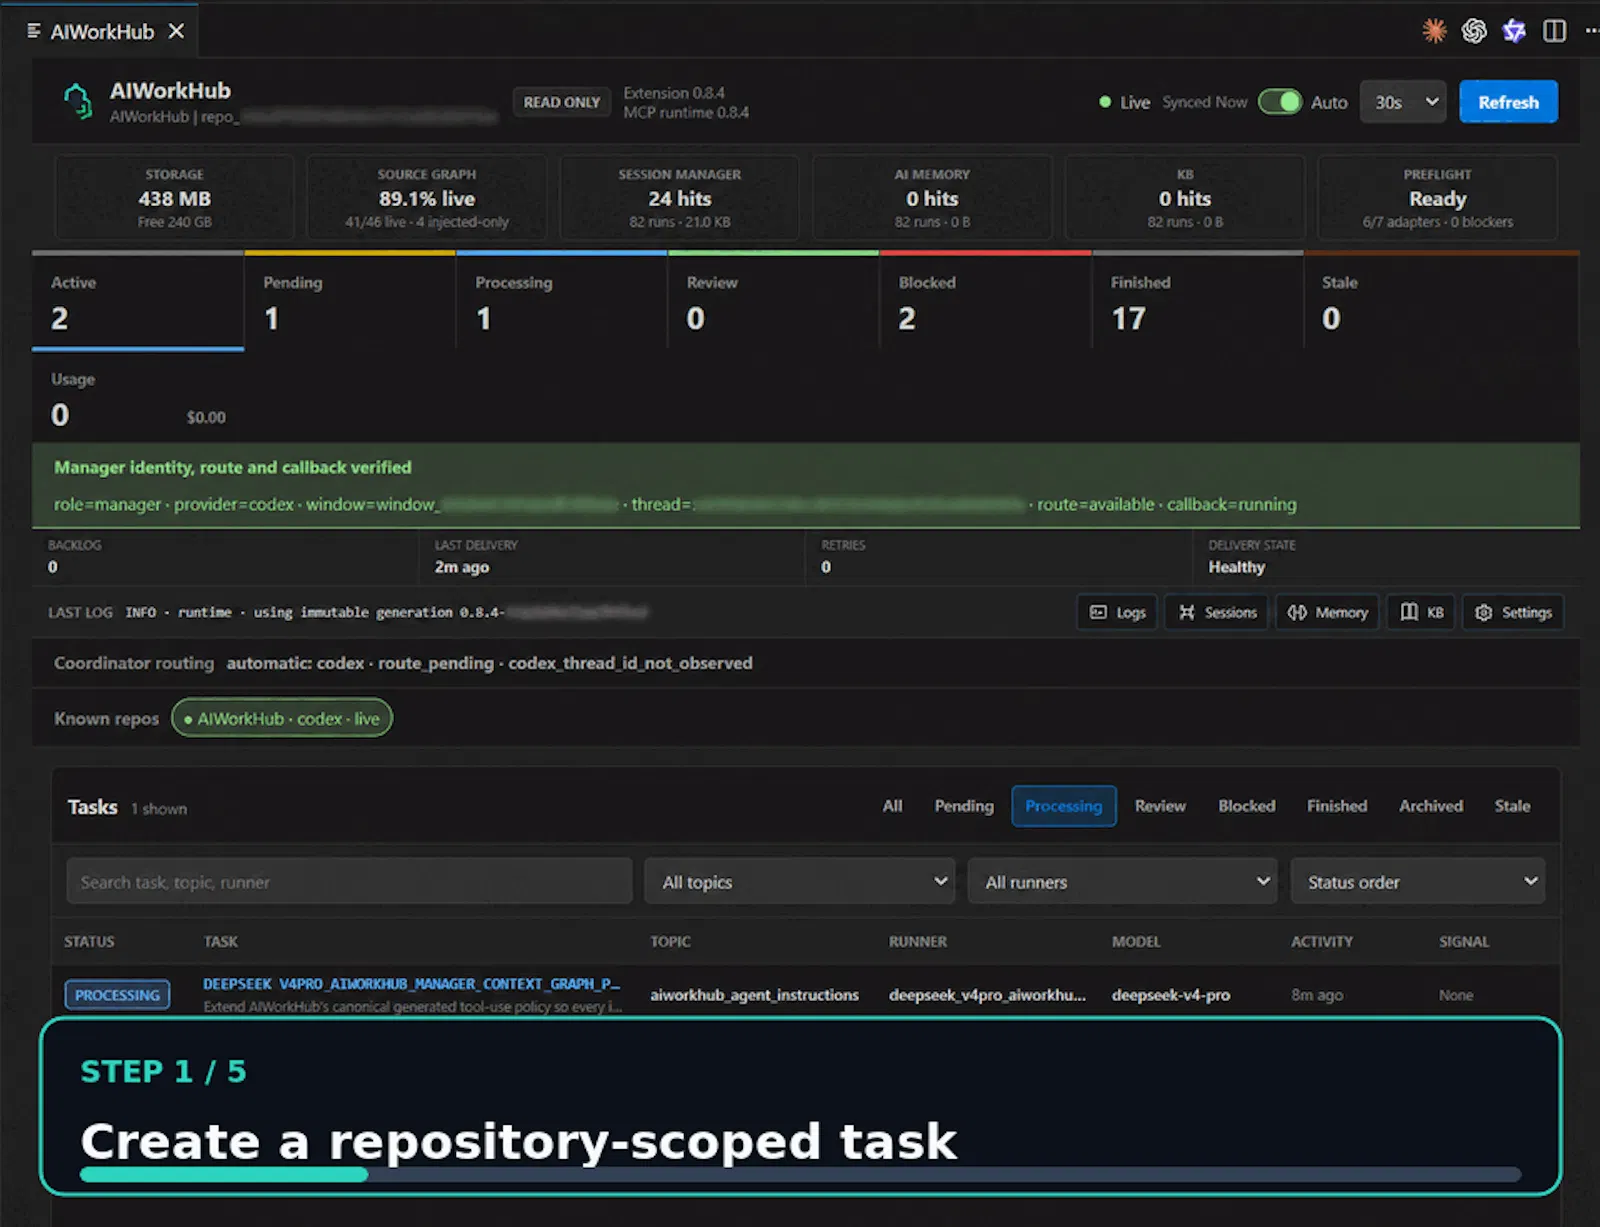Select the Review status card
The image size is (1600, 1227).
pos(773,301)
